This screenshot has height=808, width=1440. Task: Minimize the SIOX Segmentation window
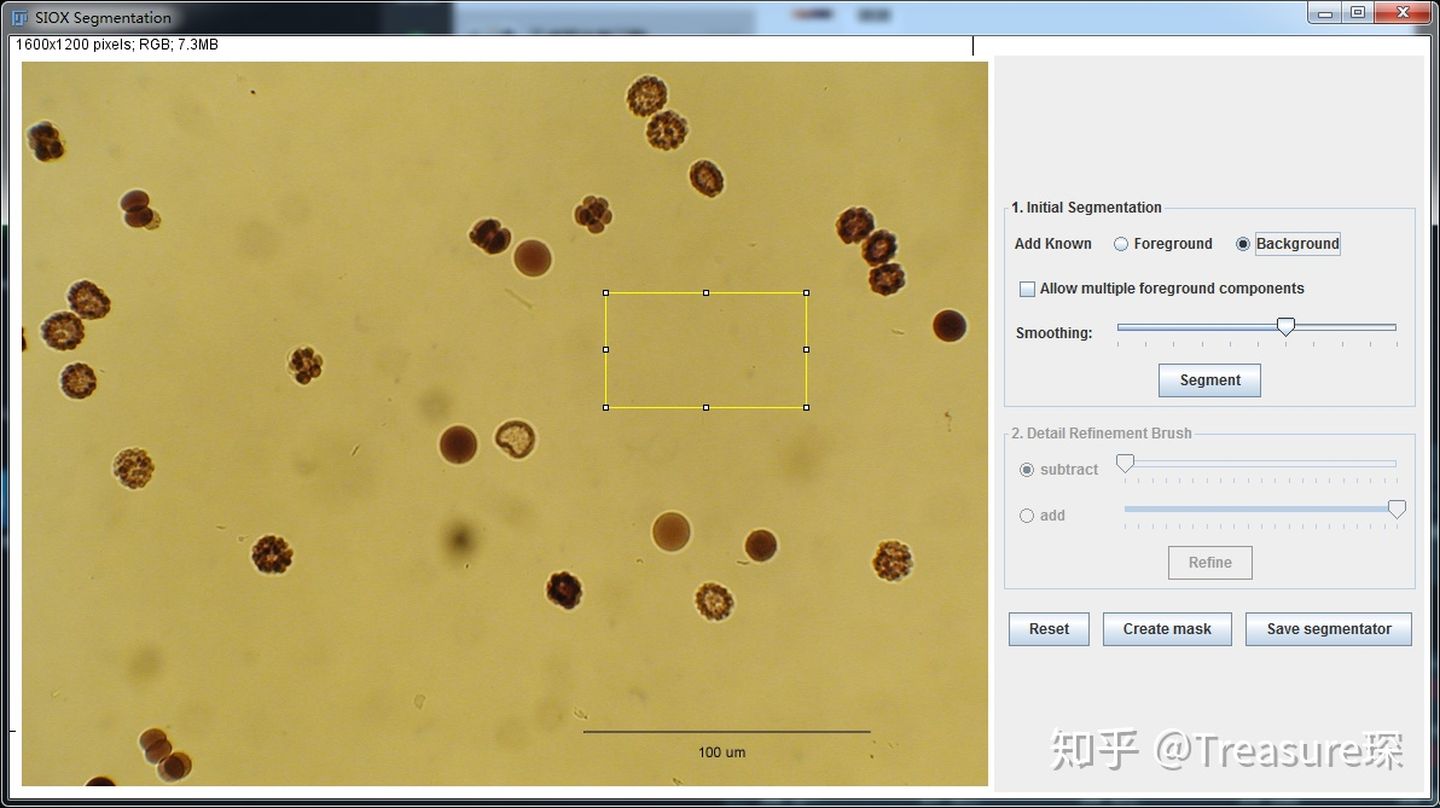[x=1326, y=13]
